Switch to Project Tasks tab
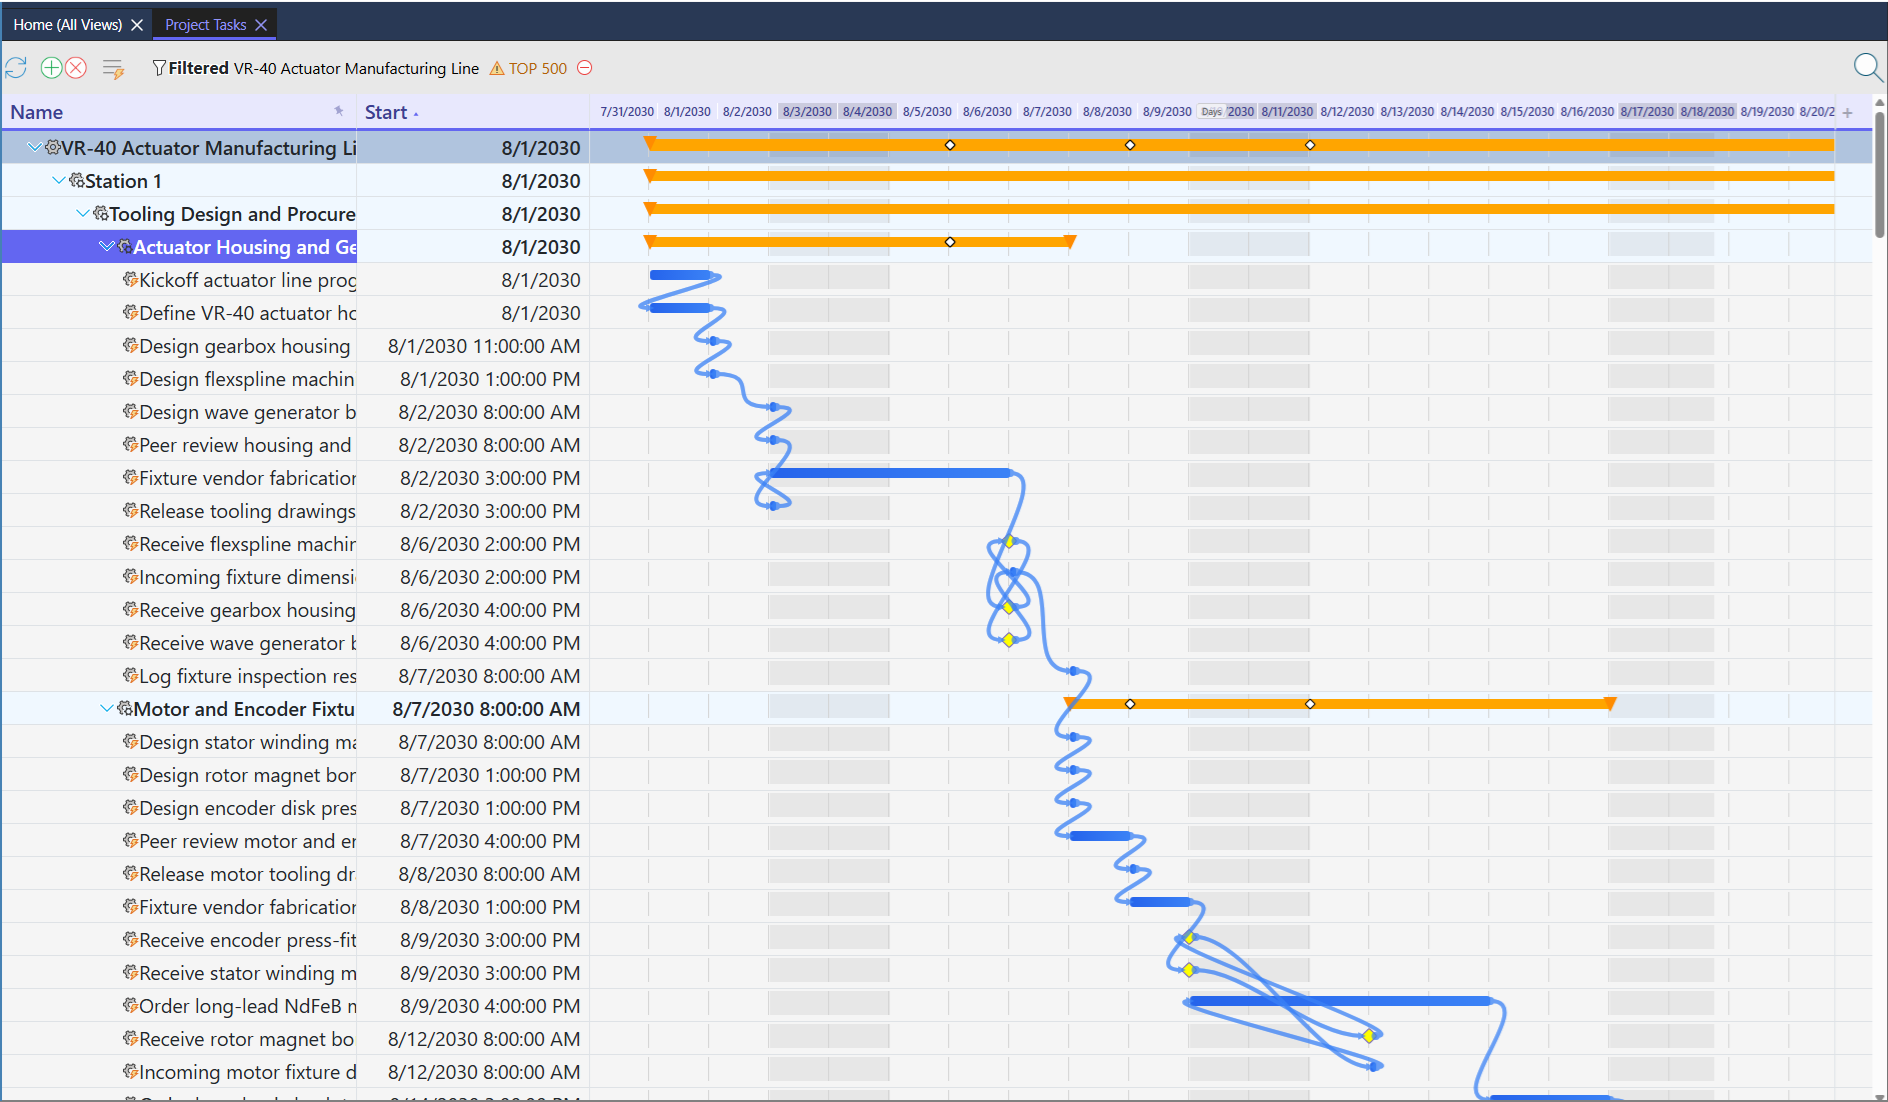Screen dimensions: 1888x1102 click(205, 25)
